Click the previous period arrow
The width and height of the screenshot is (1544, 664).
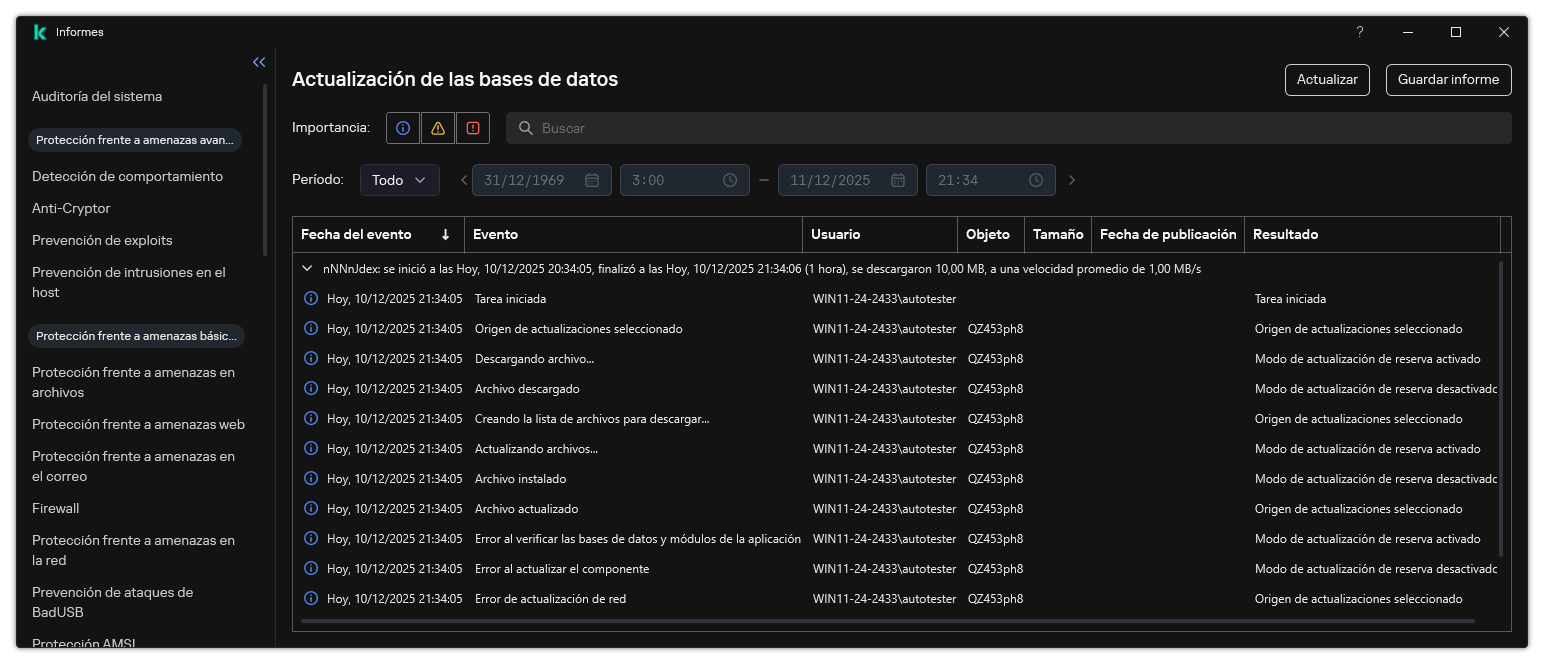(x=464, y=180)
